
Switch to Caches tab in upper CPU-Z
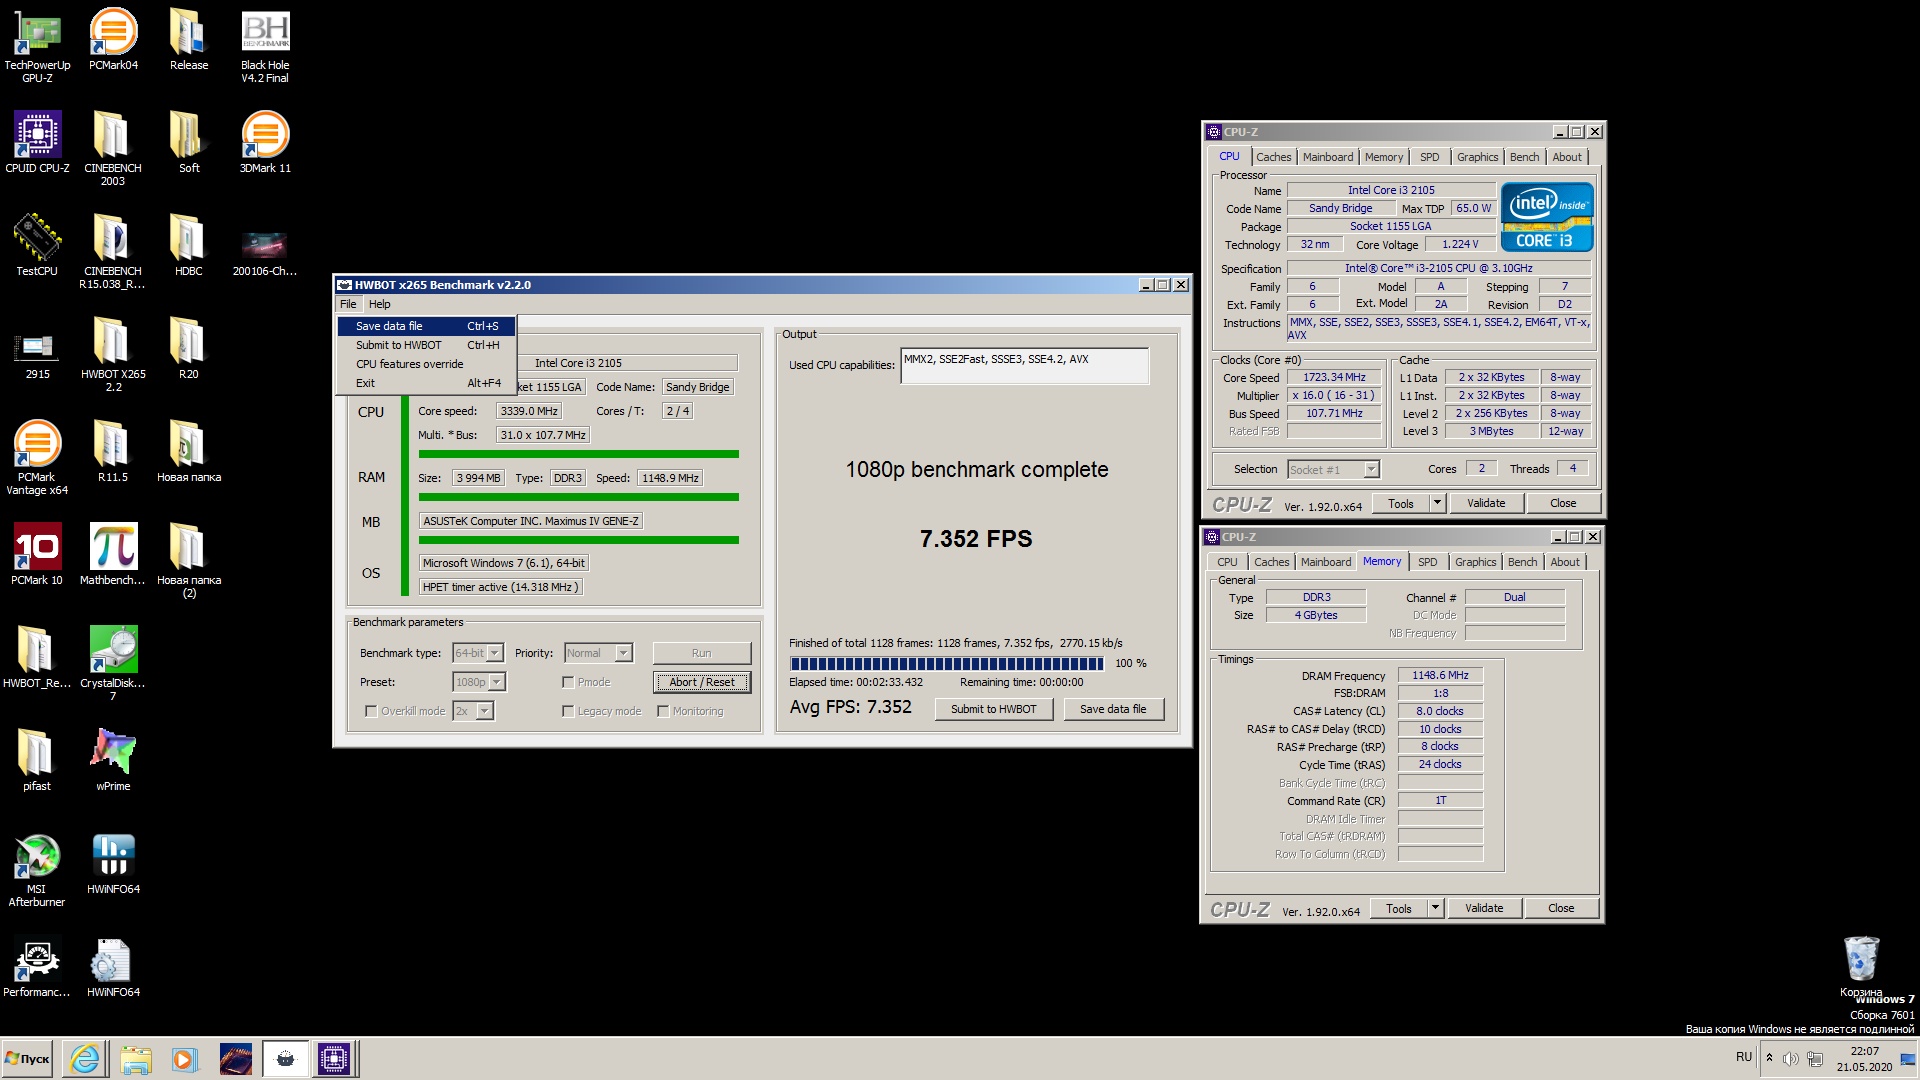1273,157
